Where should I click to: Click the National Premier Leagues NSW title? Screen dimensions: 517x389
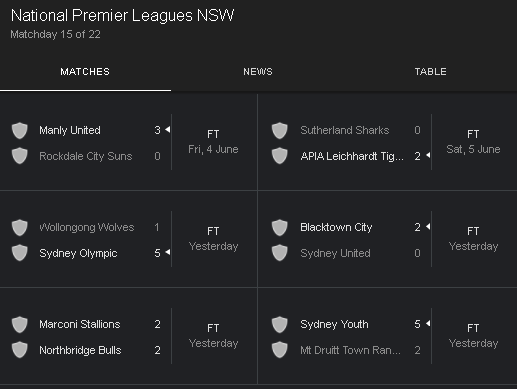pos(122,16)
